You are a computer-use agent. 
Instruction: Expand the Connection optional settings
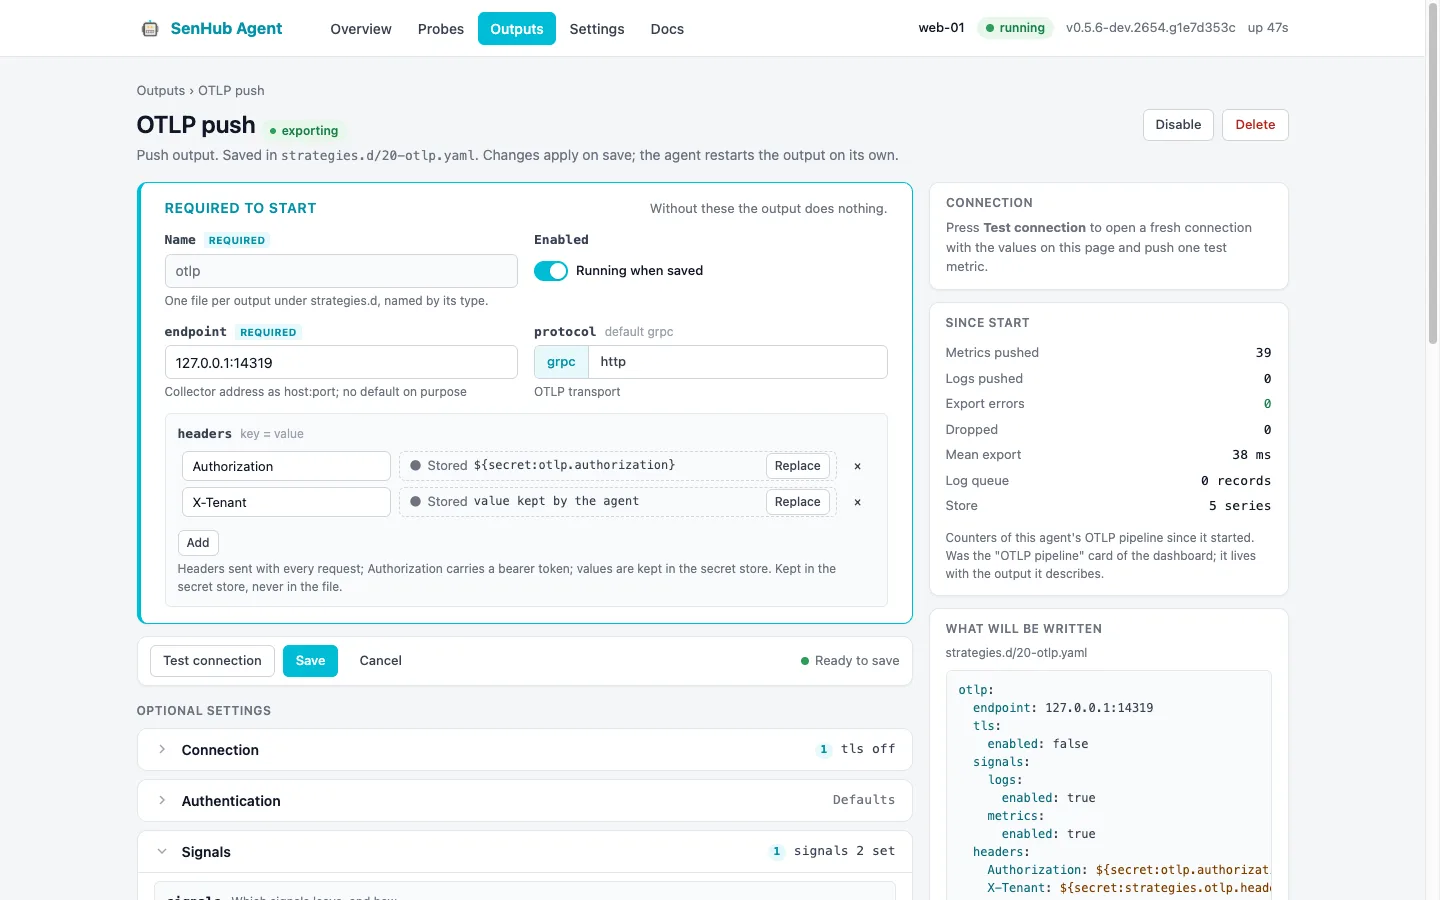click(525, 750)
